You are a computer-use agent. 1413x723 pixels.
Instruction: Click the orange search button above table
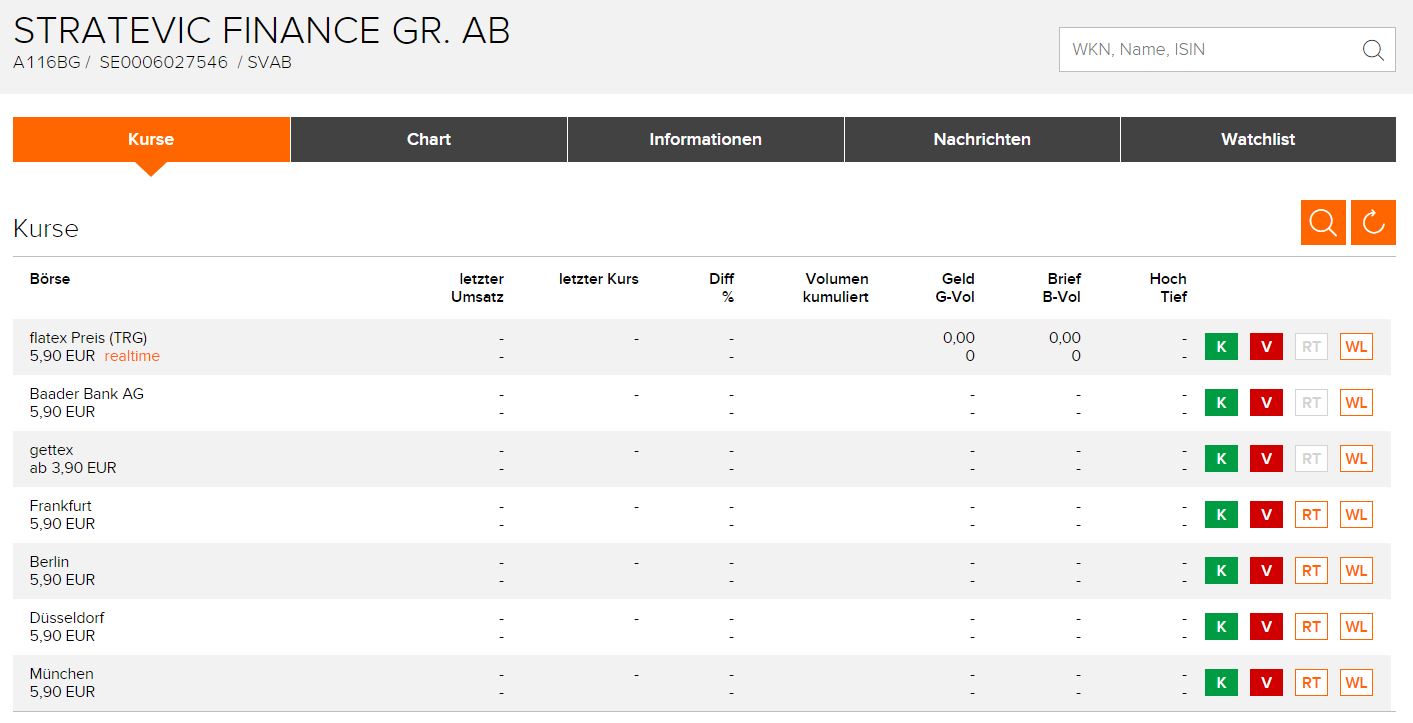pos(1323,223)
